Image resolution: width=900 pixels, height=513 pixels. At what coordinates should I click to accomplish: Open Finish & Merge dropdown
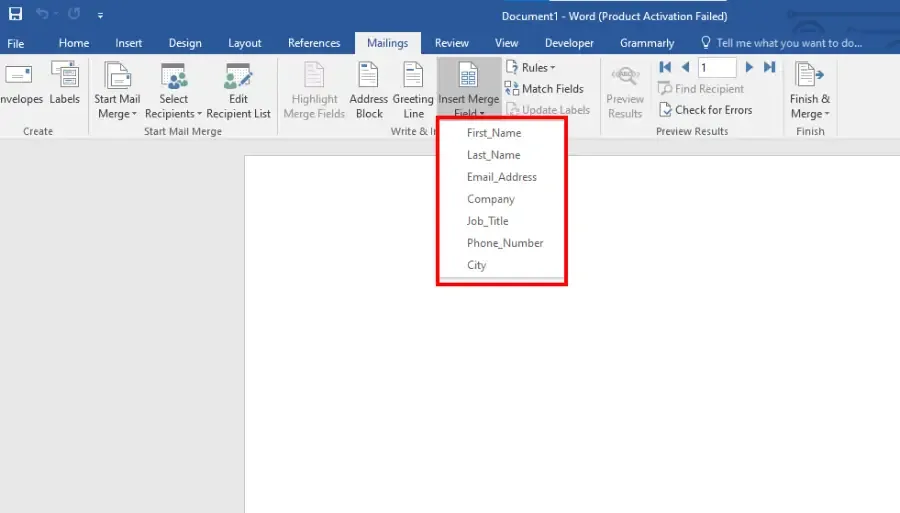click(810, 91)
